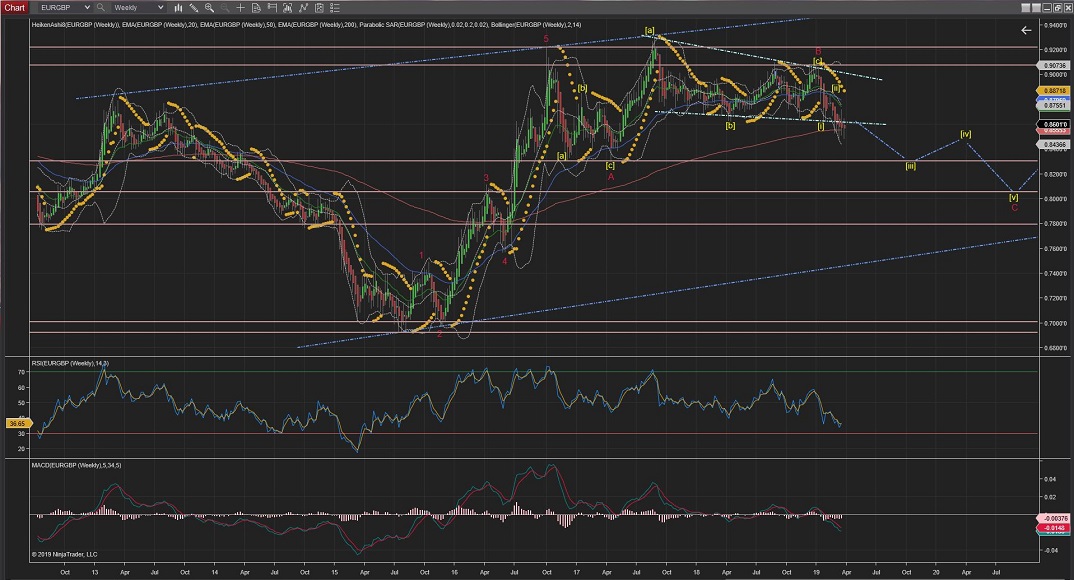The width and height of the screenshot is (1074, 580).
Task: Click the MACD value marker -0.00376
Action: pyautogui.click(x=1055, y=519)
